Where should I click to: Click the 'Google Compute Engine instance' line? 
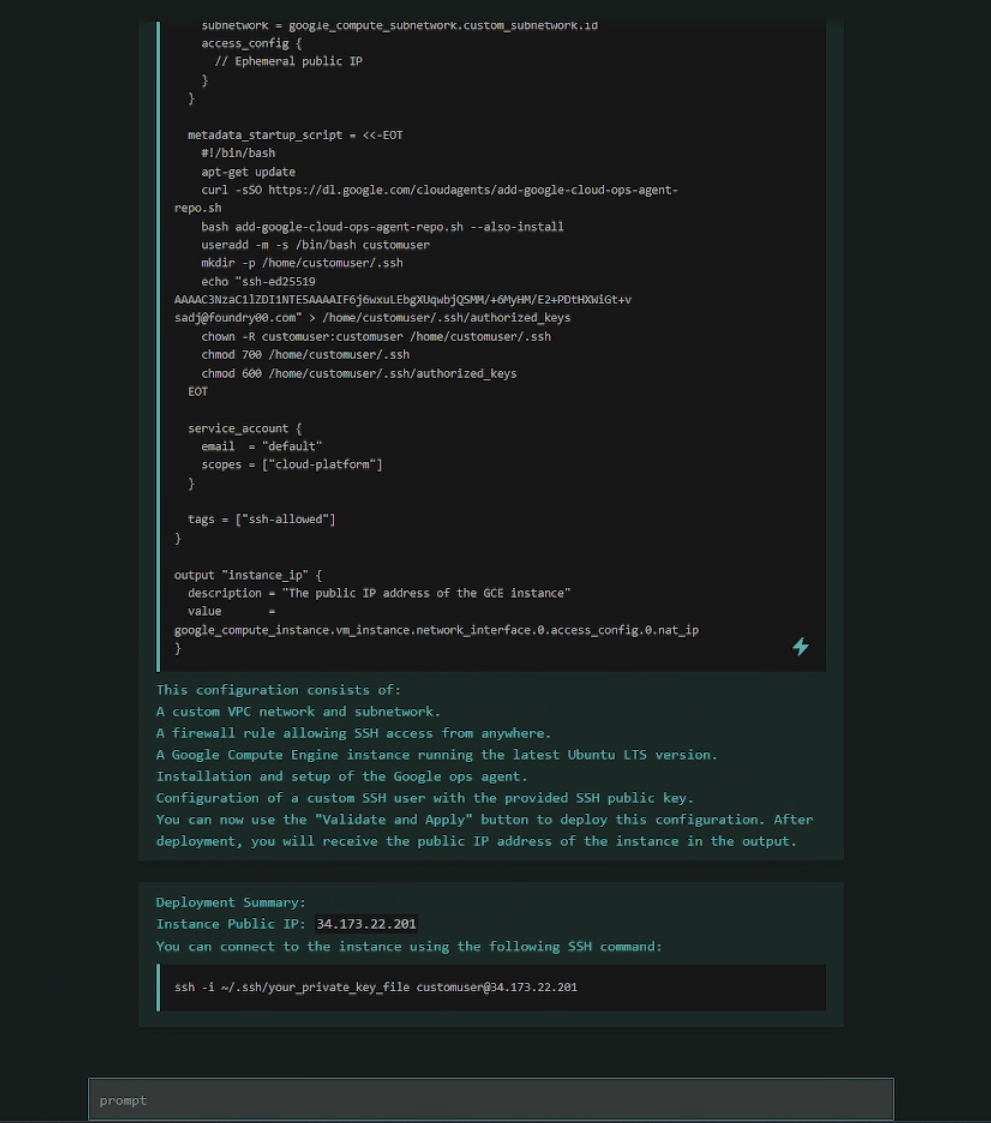pos(437,755)
